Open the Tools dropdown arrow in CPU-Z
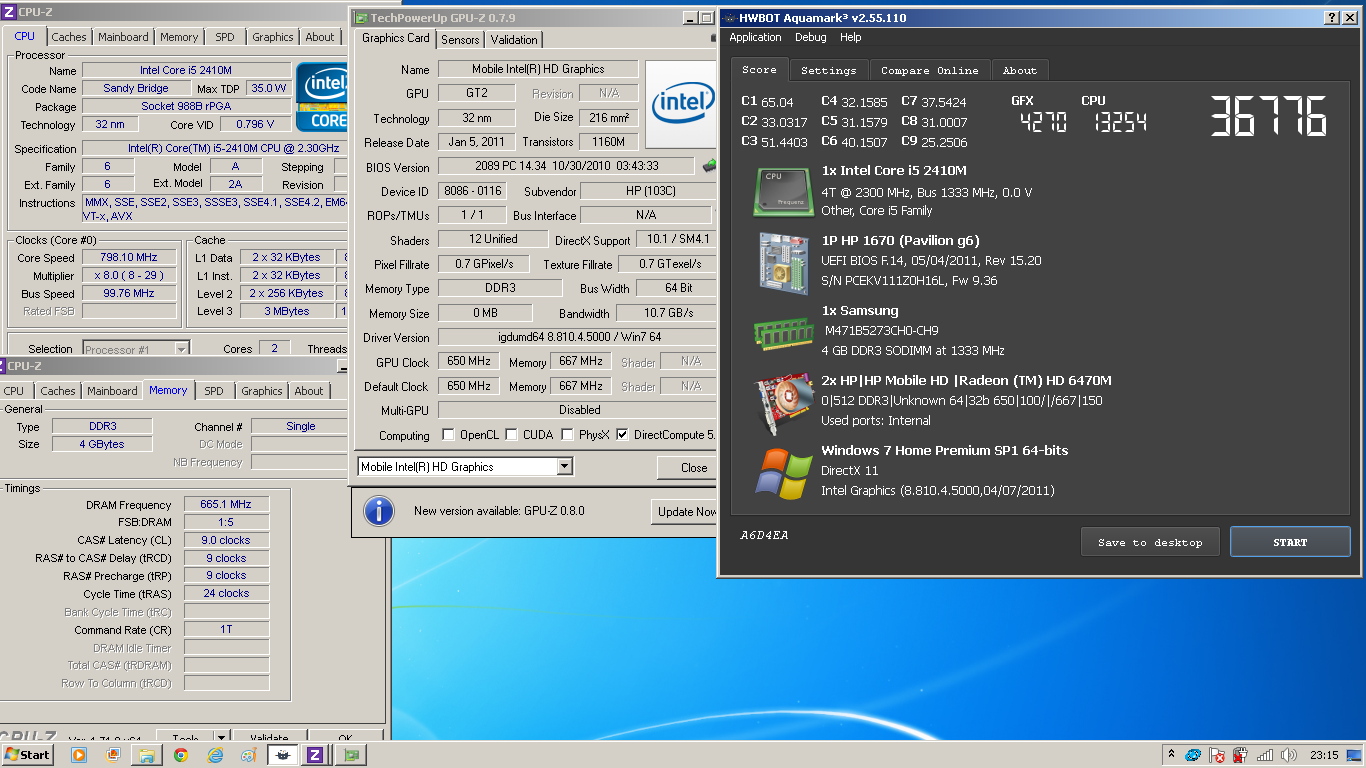The height and width of the screenshot is (768, 1366). (221, 739)
